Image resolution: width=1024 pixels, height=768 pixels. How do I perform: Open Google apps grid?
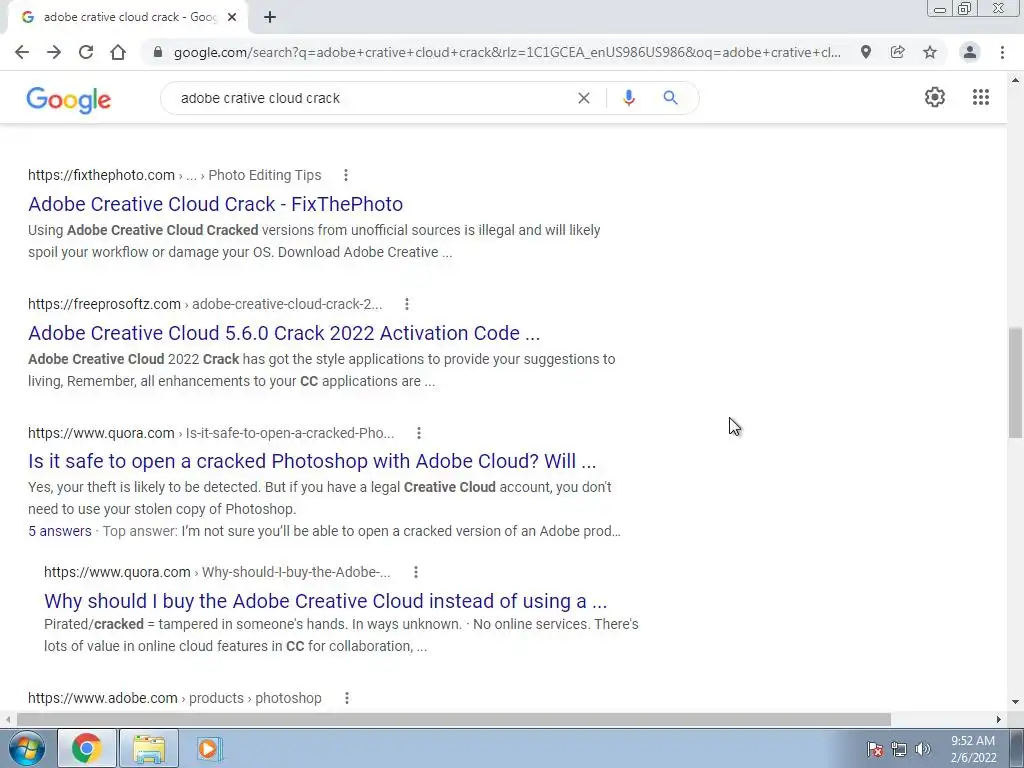(981, 97)
